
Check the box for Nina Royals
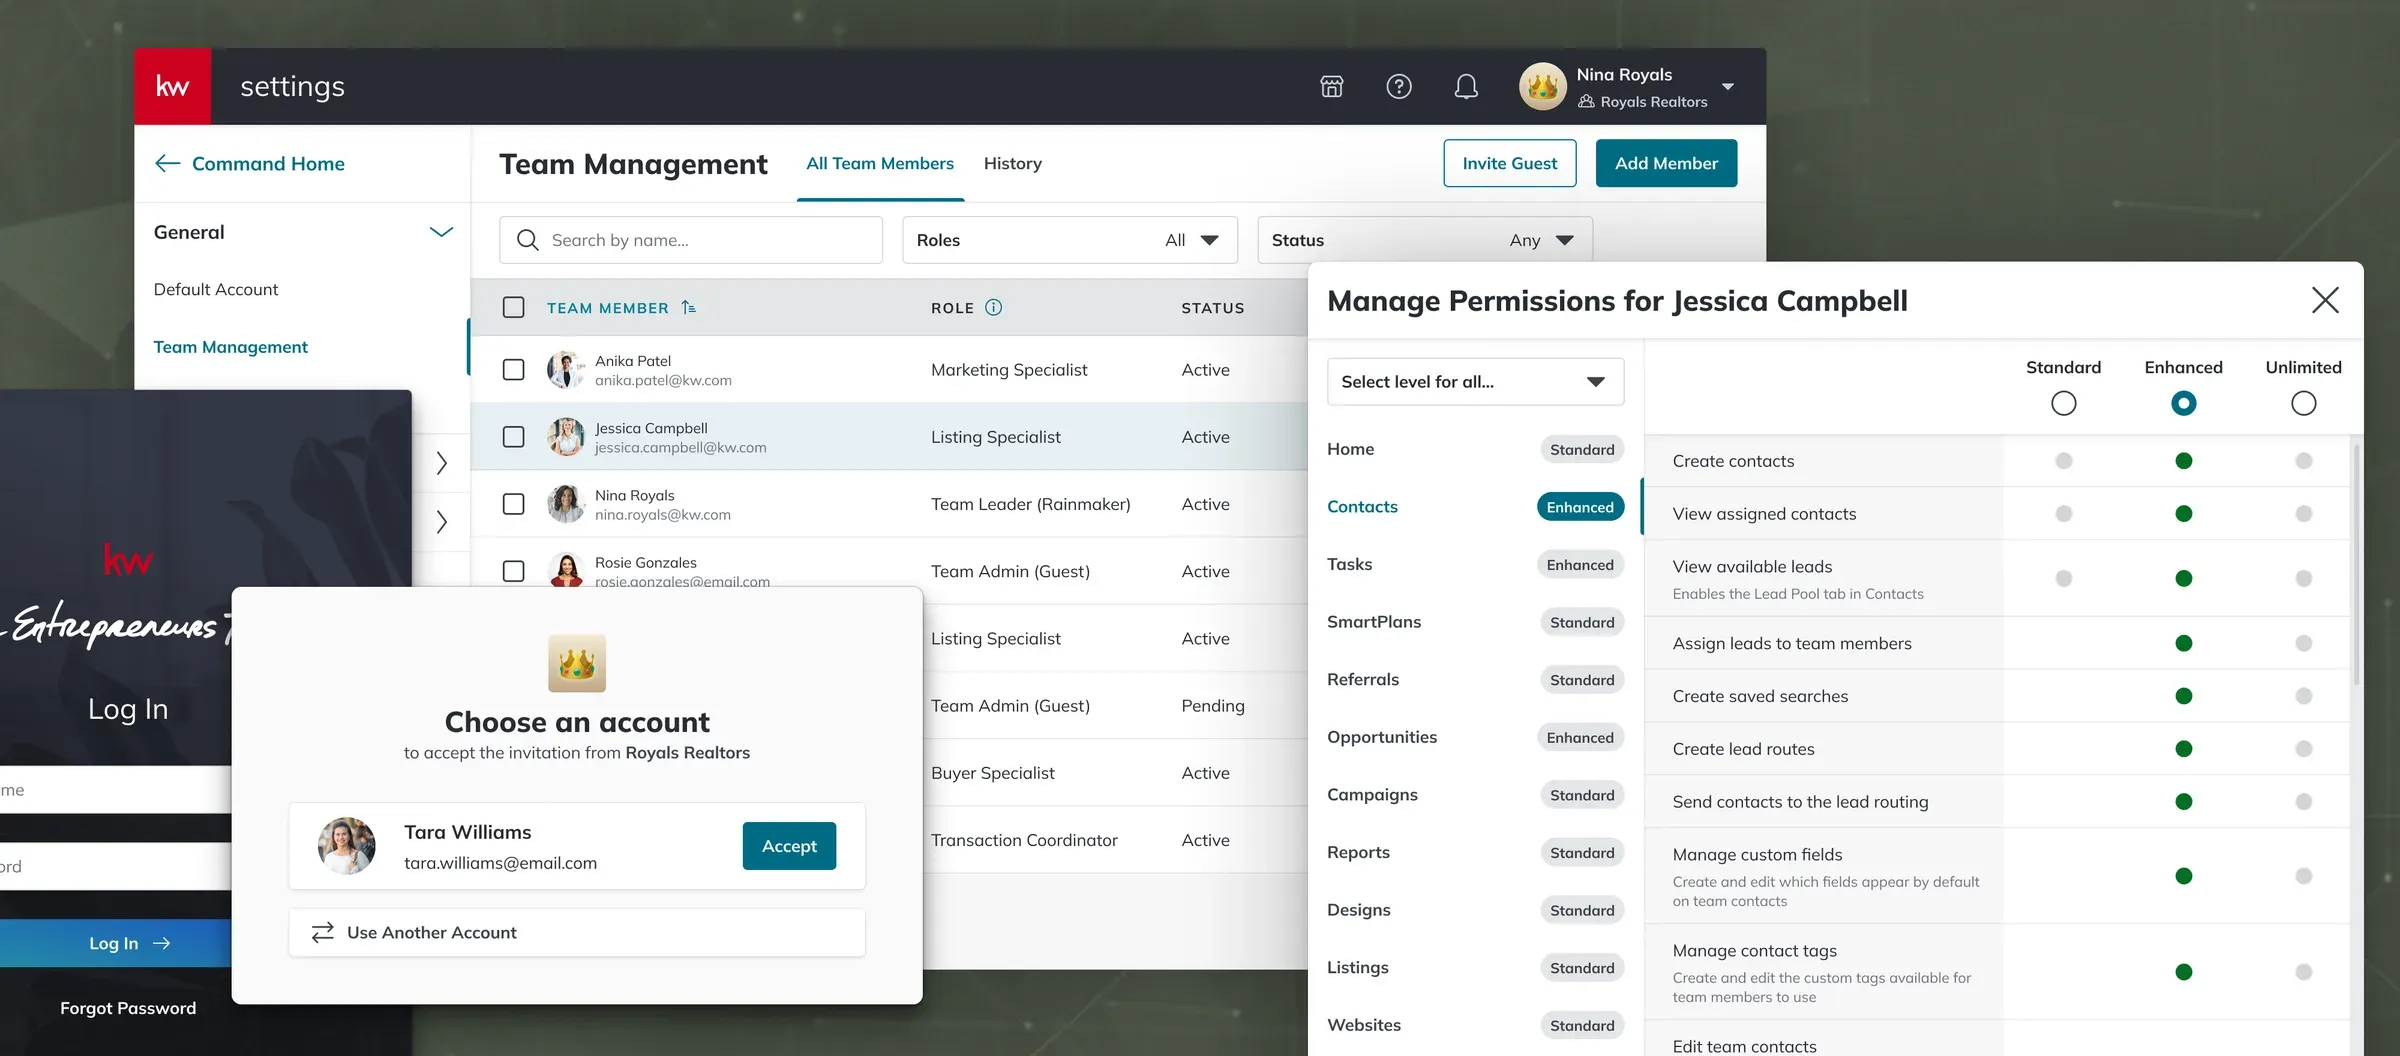tap(513, 504)
